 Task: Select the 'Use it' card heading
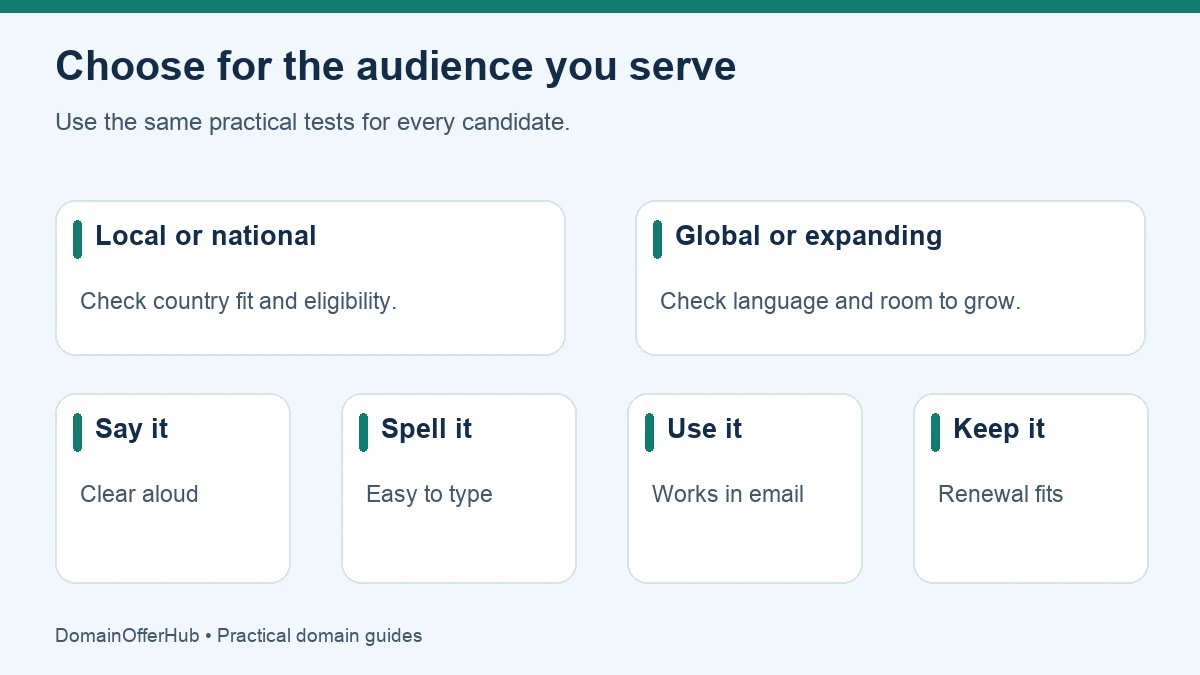click(x=705, y=429)
